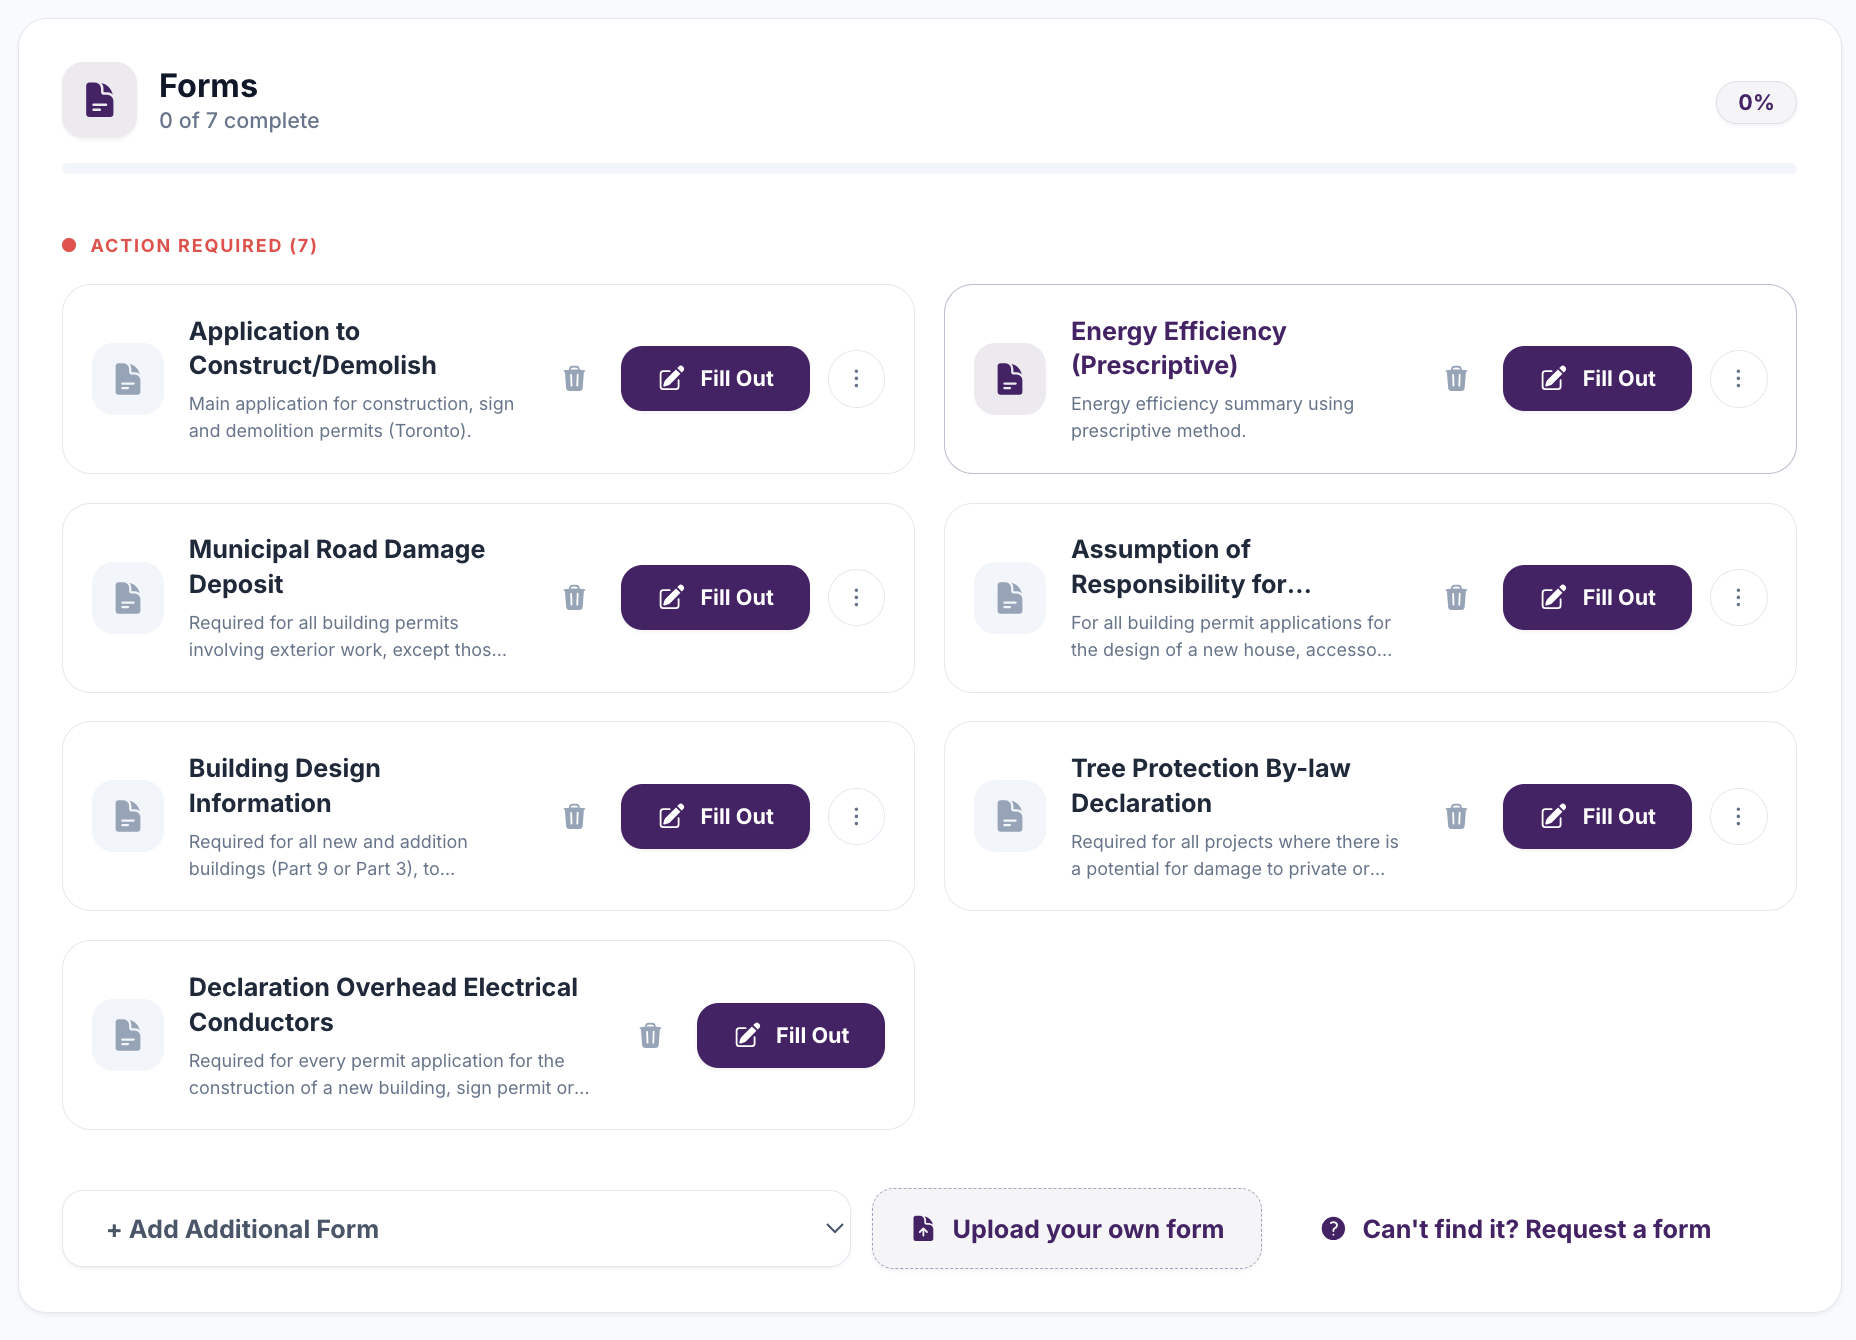Delete the Energy Efficiency (Prescriptive) form
Viewport: 1856px width, 1340px height.
pos(1456,379)
